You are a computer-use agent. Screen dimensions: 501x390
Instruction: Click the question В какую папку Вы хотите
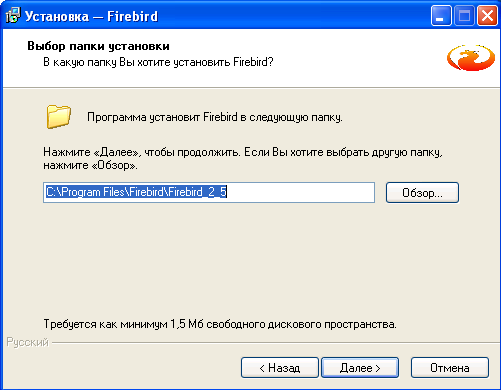pyautogui.click(x=158, y=62)
